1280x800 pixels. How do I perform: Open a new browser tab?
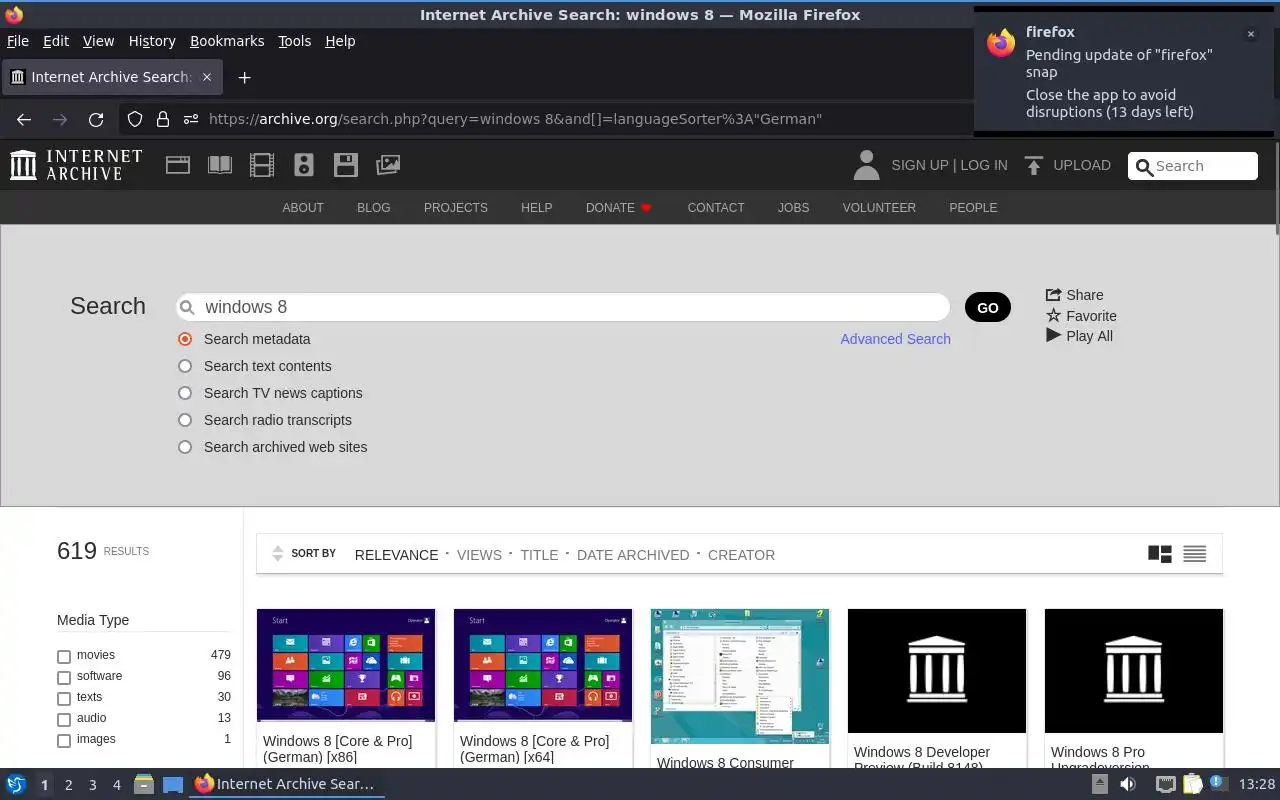coord(244,77)
